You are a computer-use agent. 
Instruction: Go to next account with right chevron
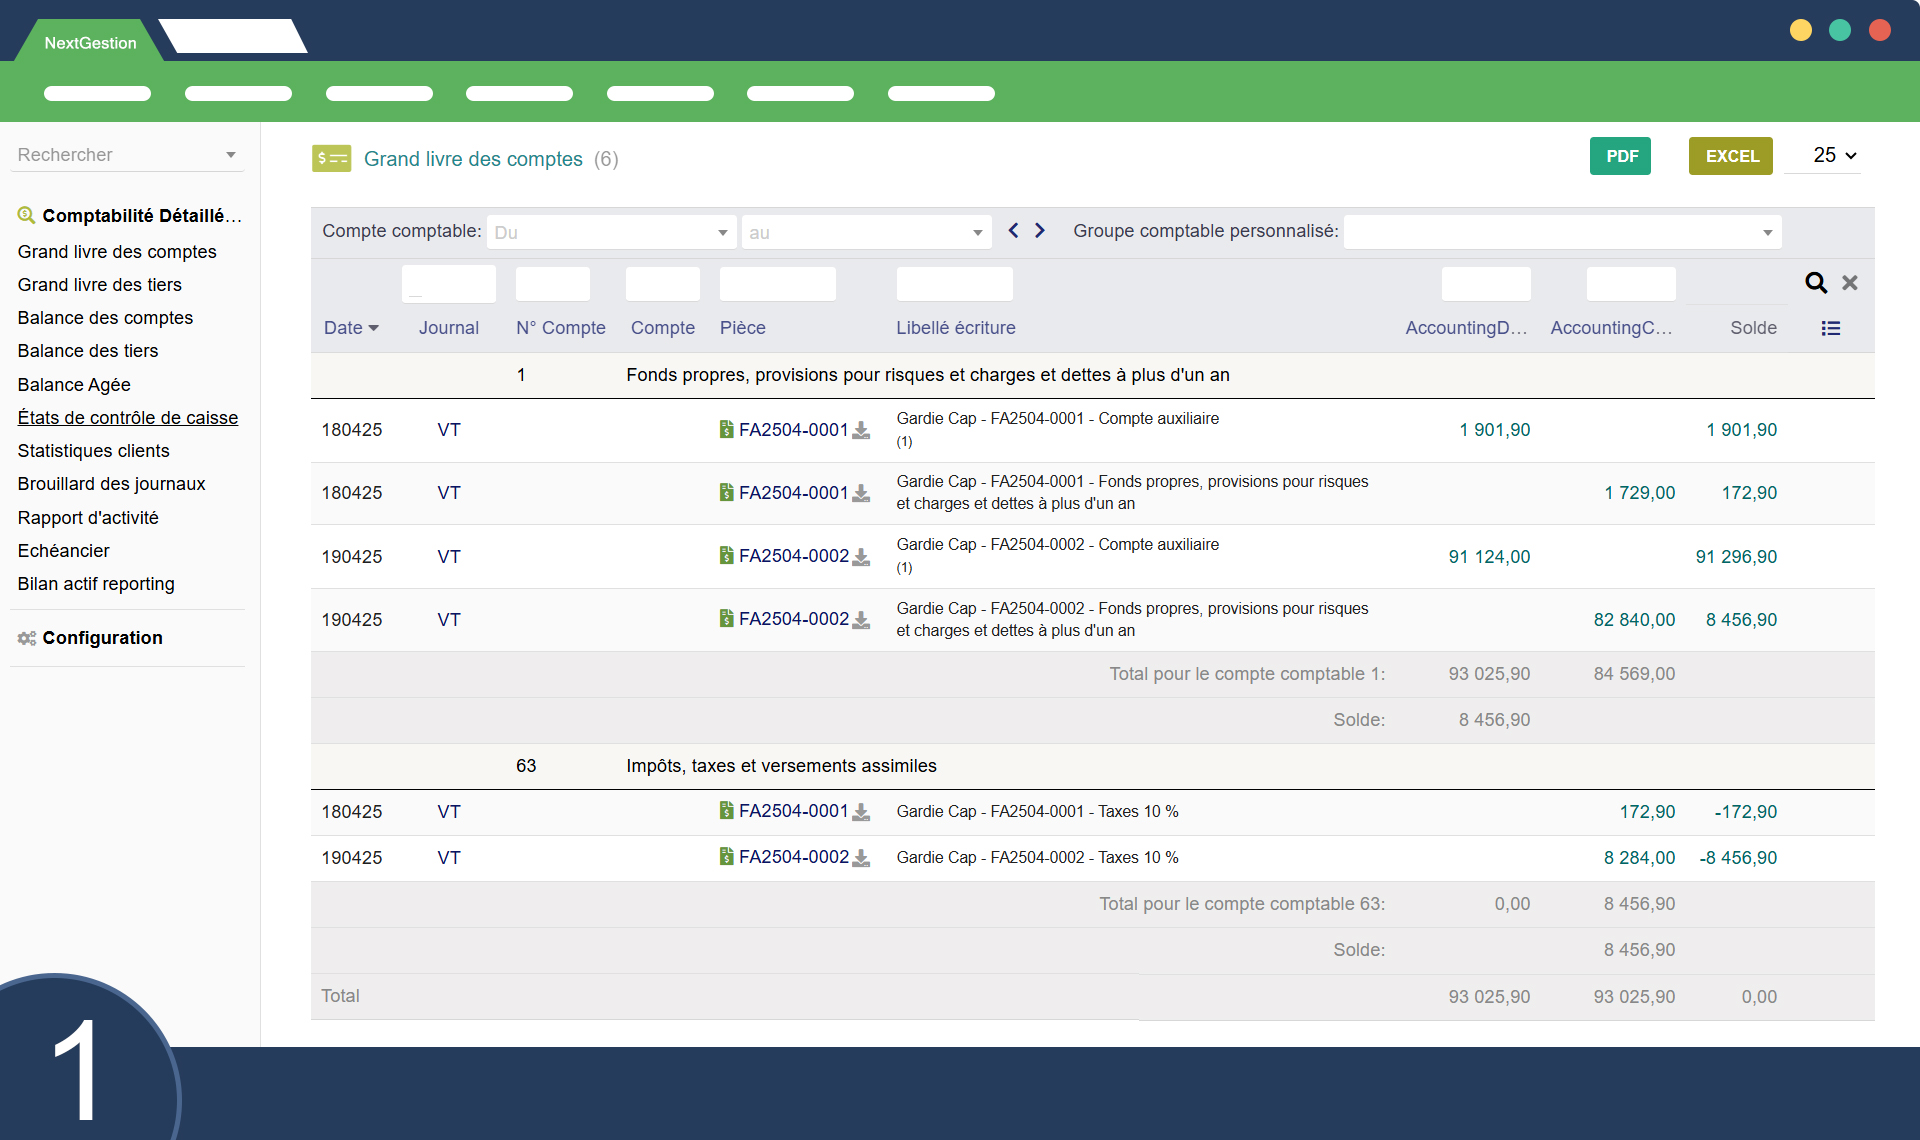pos(1040,231)
